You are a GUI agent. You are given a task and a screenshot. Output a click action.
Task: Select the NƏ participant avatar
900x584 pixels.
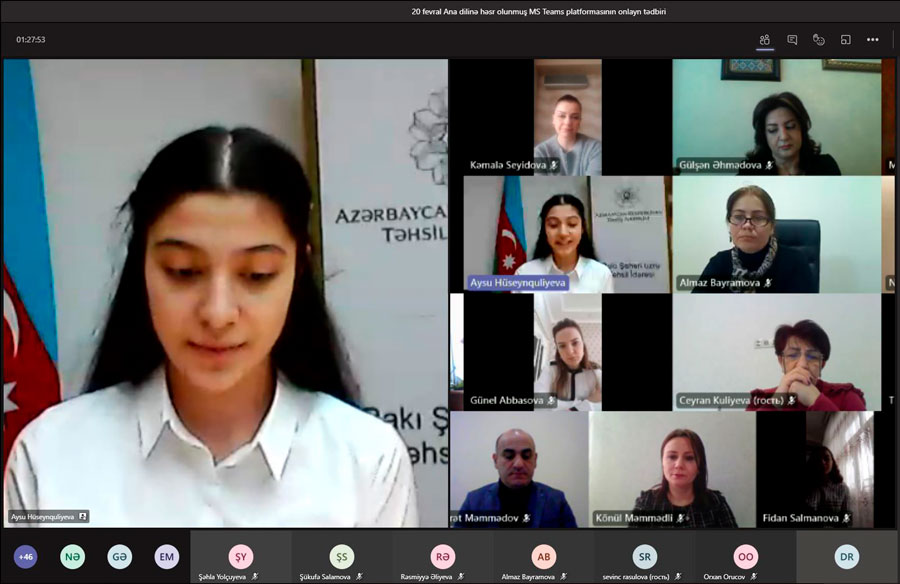pos(72,557)
